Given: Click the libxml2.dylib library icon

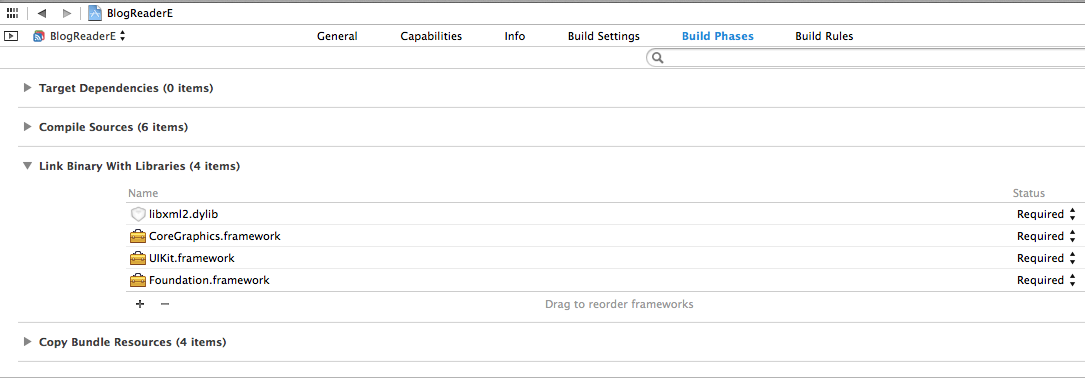Looking at the screenshot, I should (138, 215).
